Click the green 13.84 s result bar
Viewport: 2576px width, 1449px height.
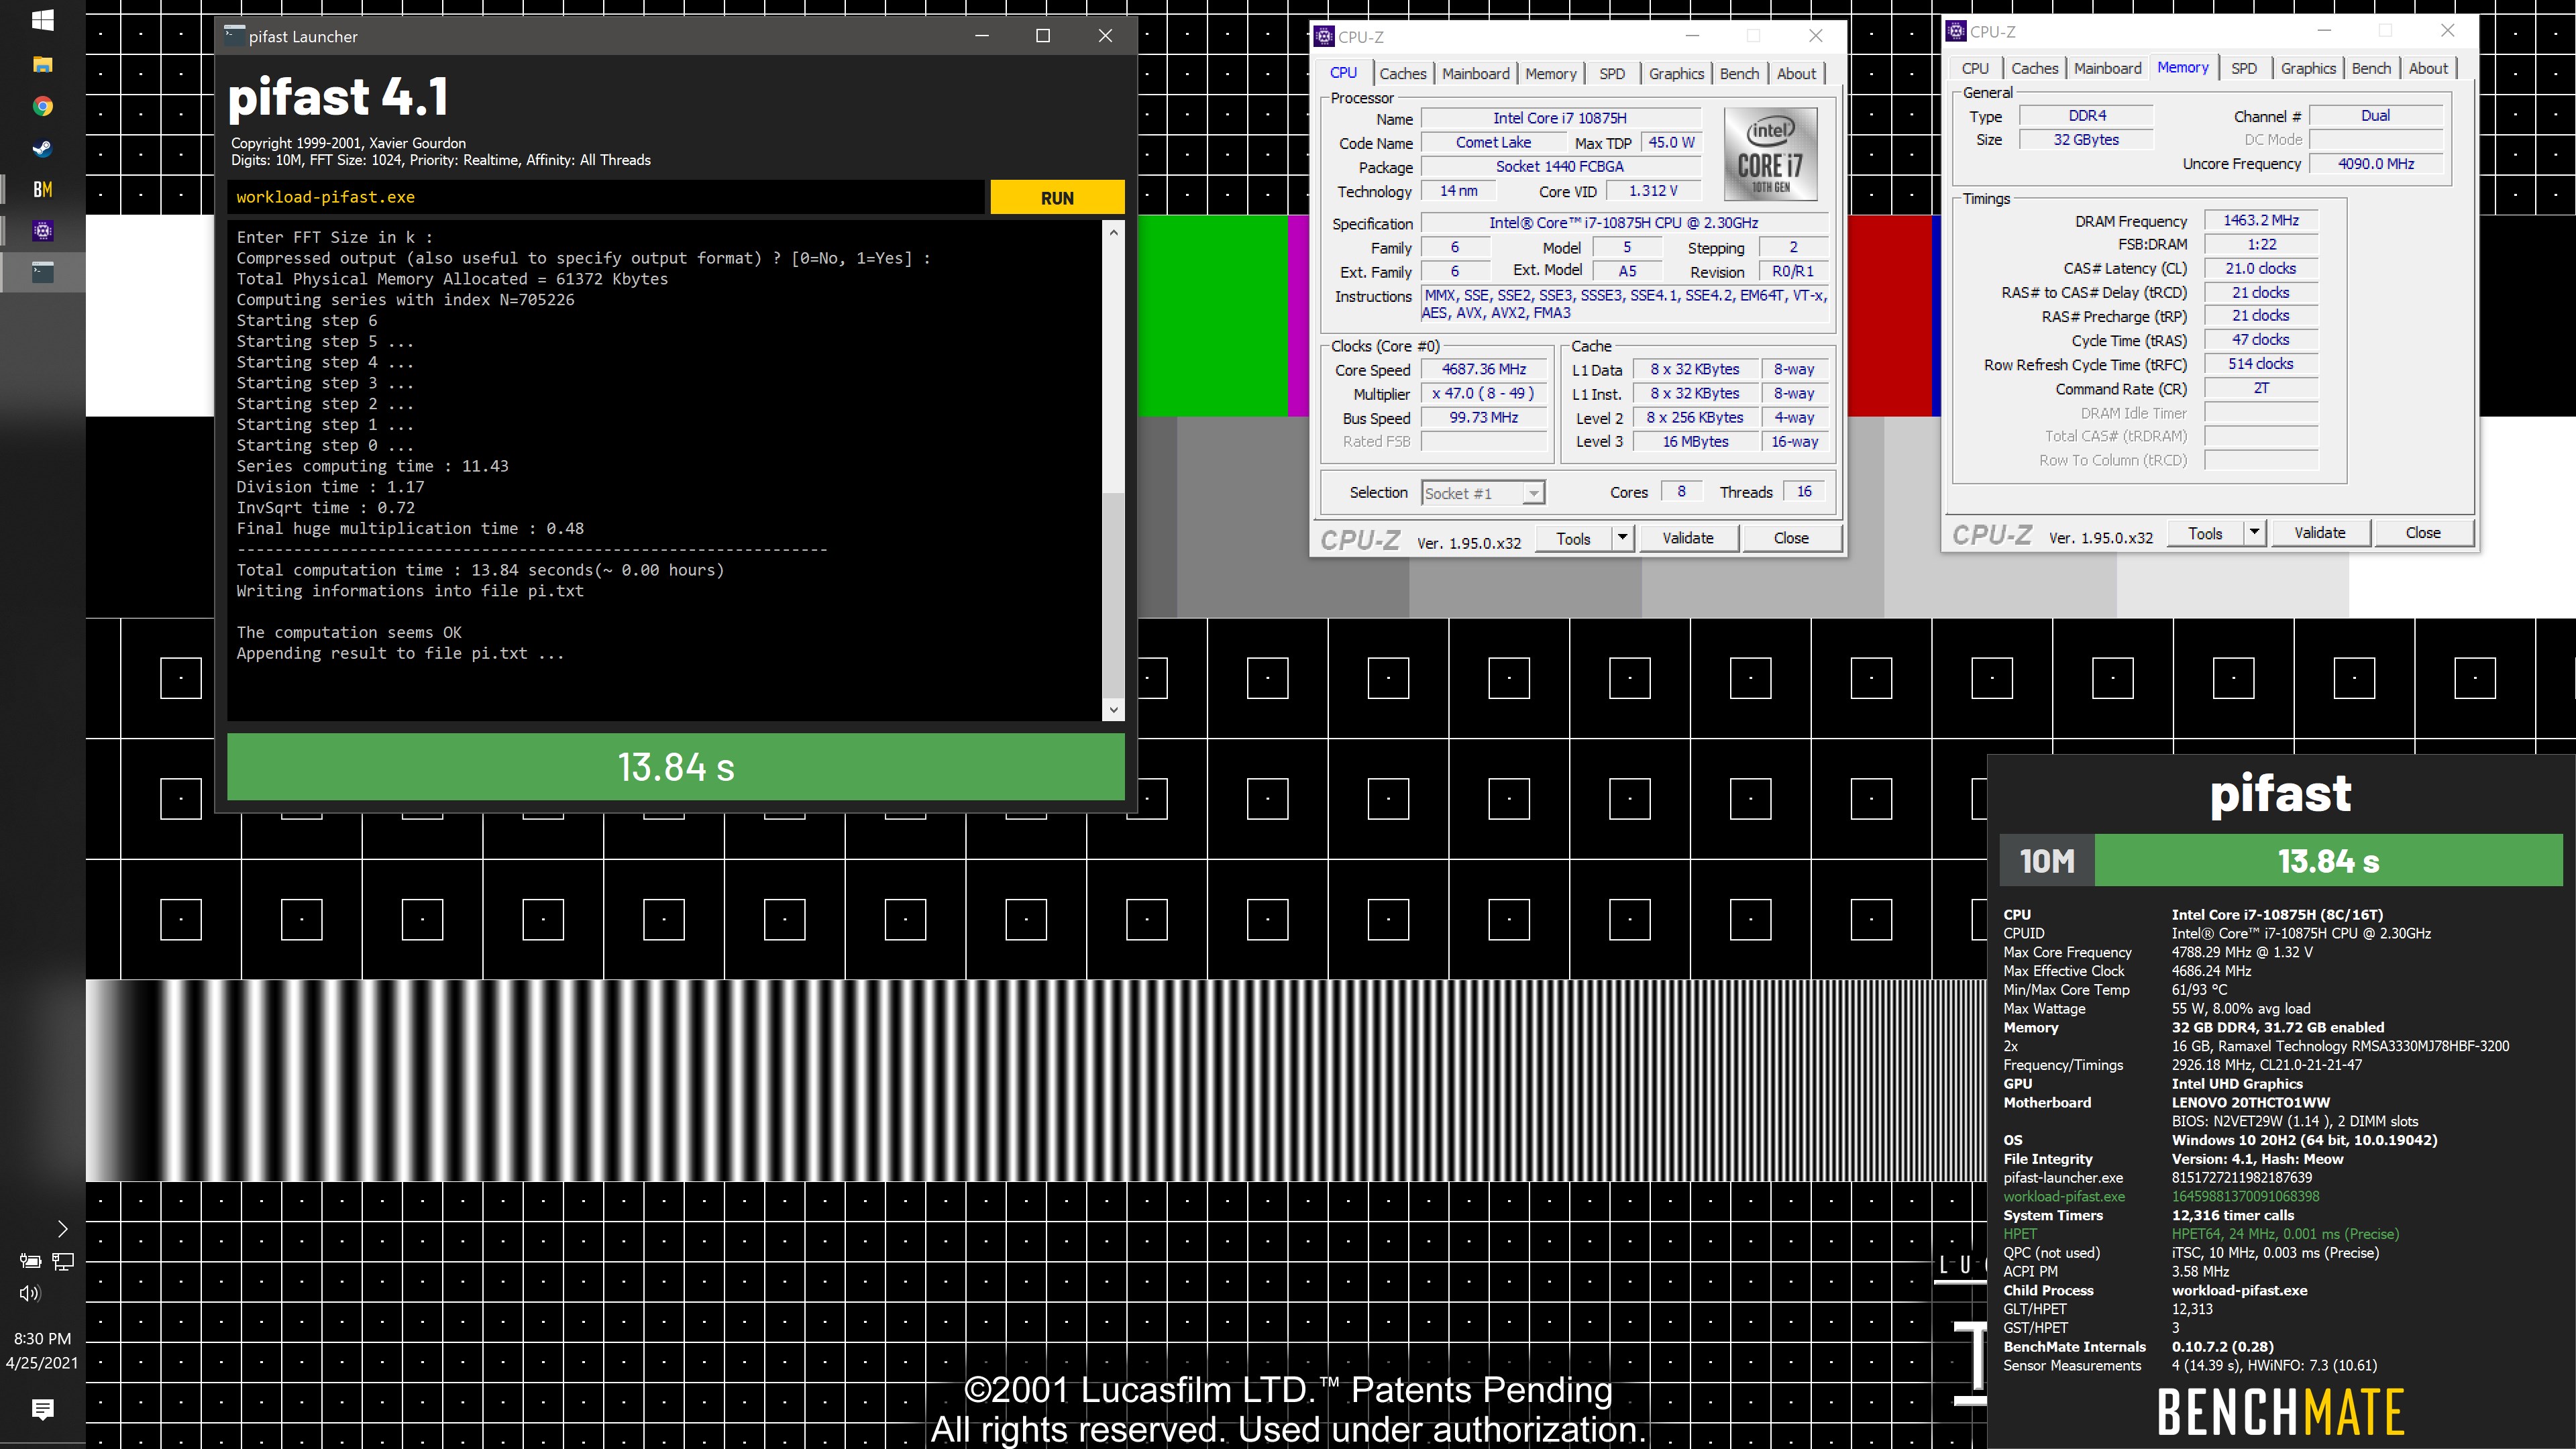[676, 767]
